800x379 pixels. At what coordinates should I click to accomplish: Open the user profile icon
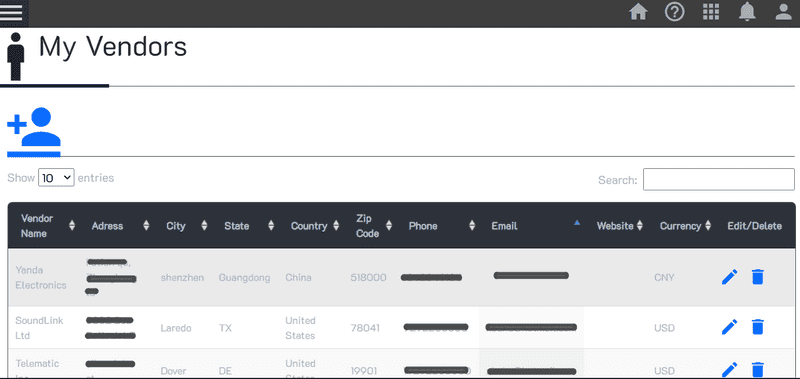click(783, 12)
